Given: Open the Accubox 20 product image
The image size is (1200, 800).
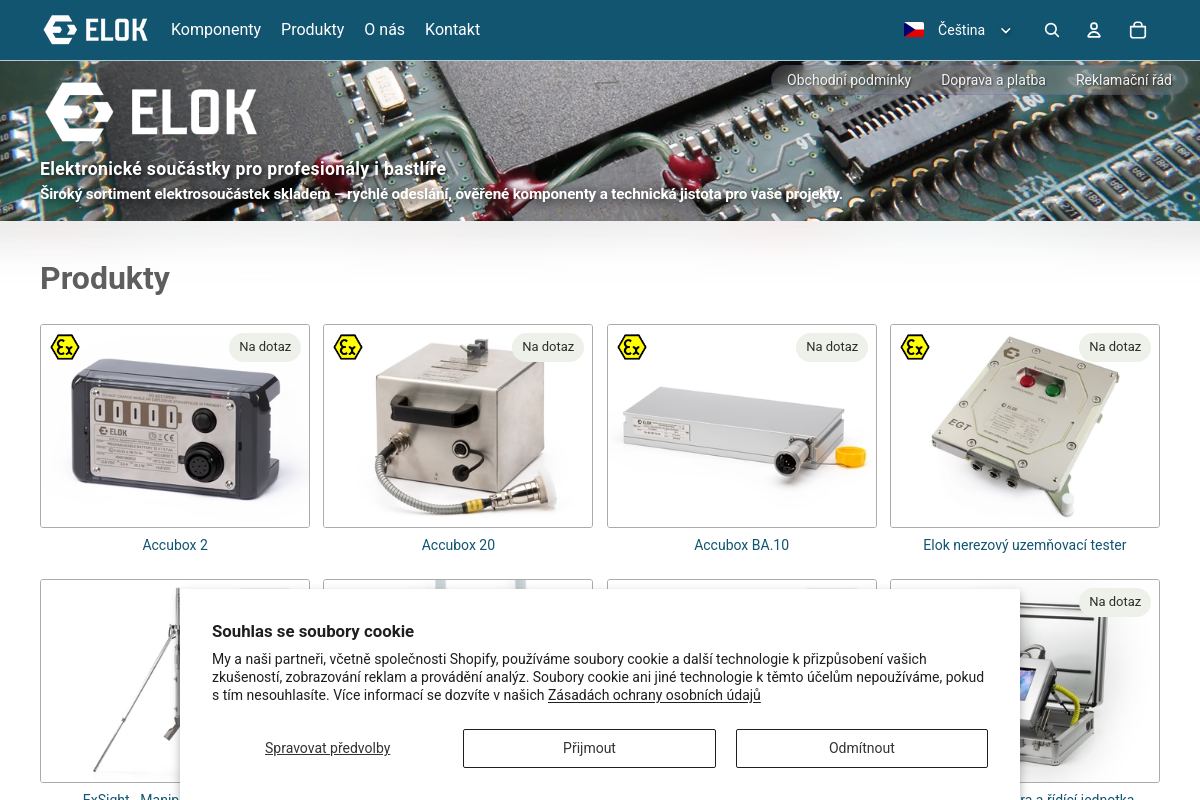Looking at the screenshot, I should point(458,427).
